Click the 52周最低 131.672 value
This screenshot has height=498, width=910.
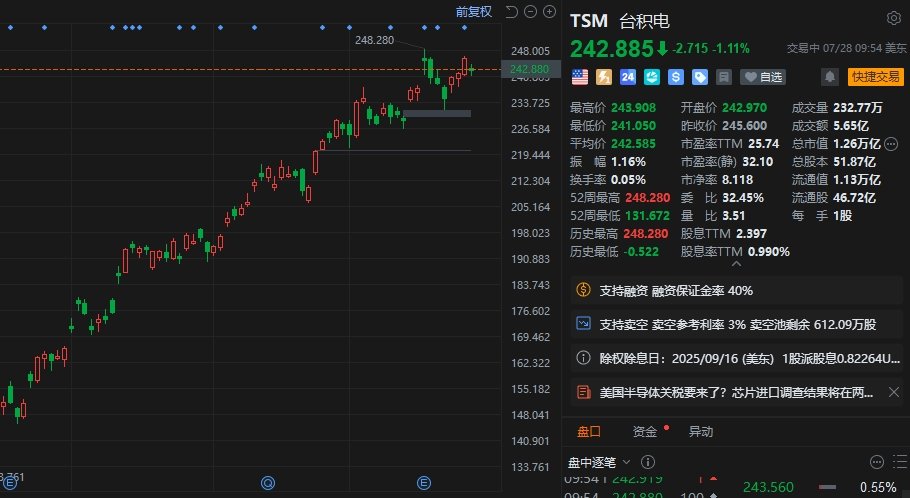point(648,215)
